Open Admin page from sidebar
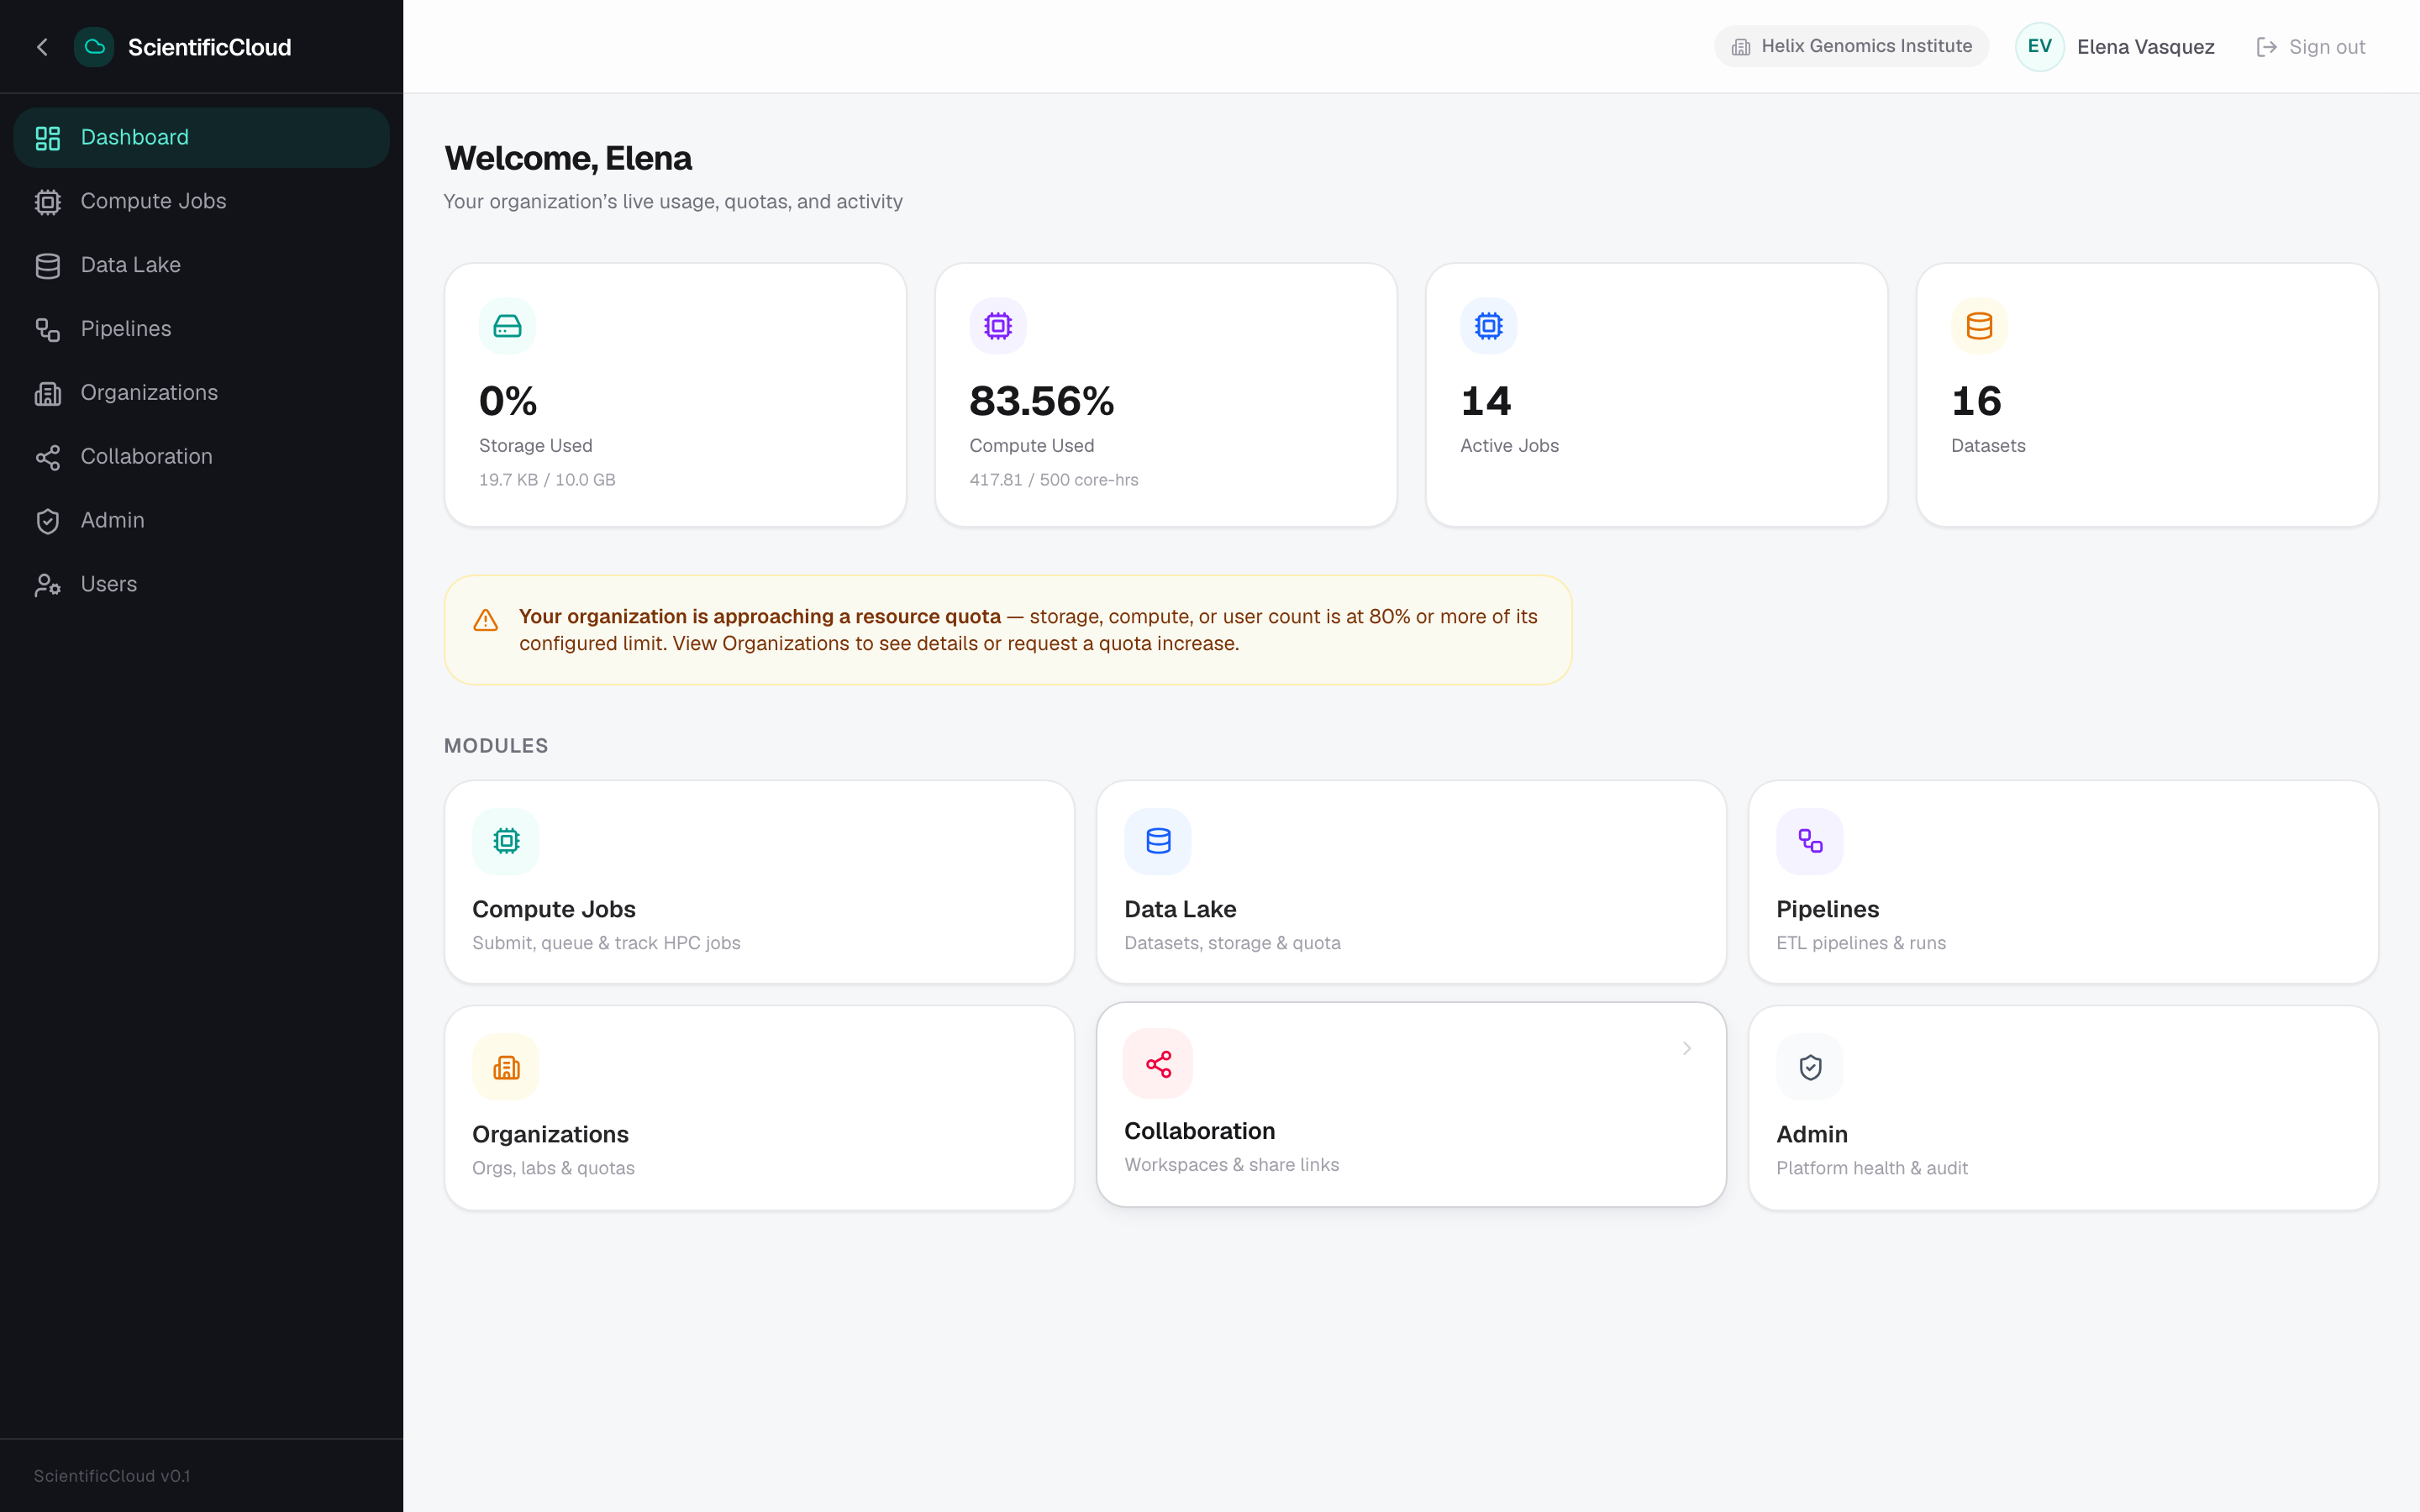The height and width of the screenshot is (1512, 2420). pyautogui.click(x=201, y=522)
